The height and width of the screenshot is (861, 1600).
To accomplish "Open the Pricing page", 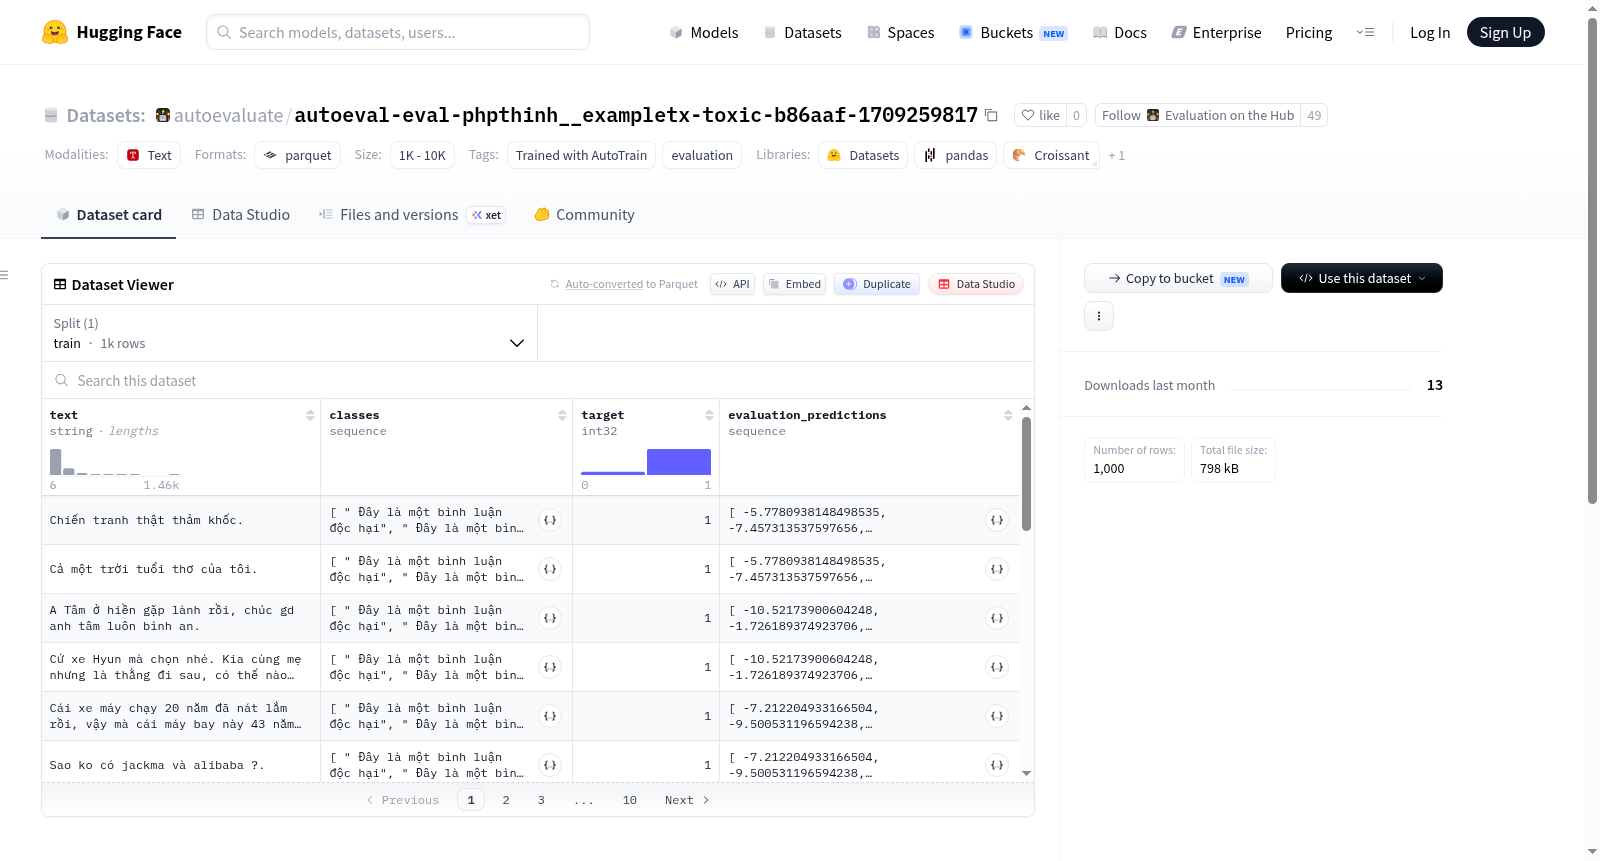I will pyautogui.click(x=1309, y=32).
